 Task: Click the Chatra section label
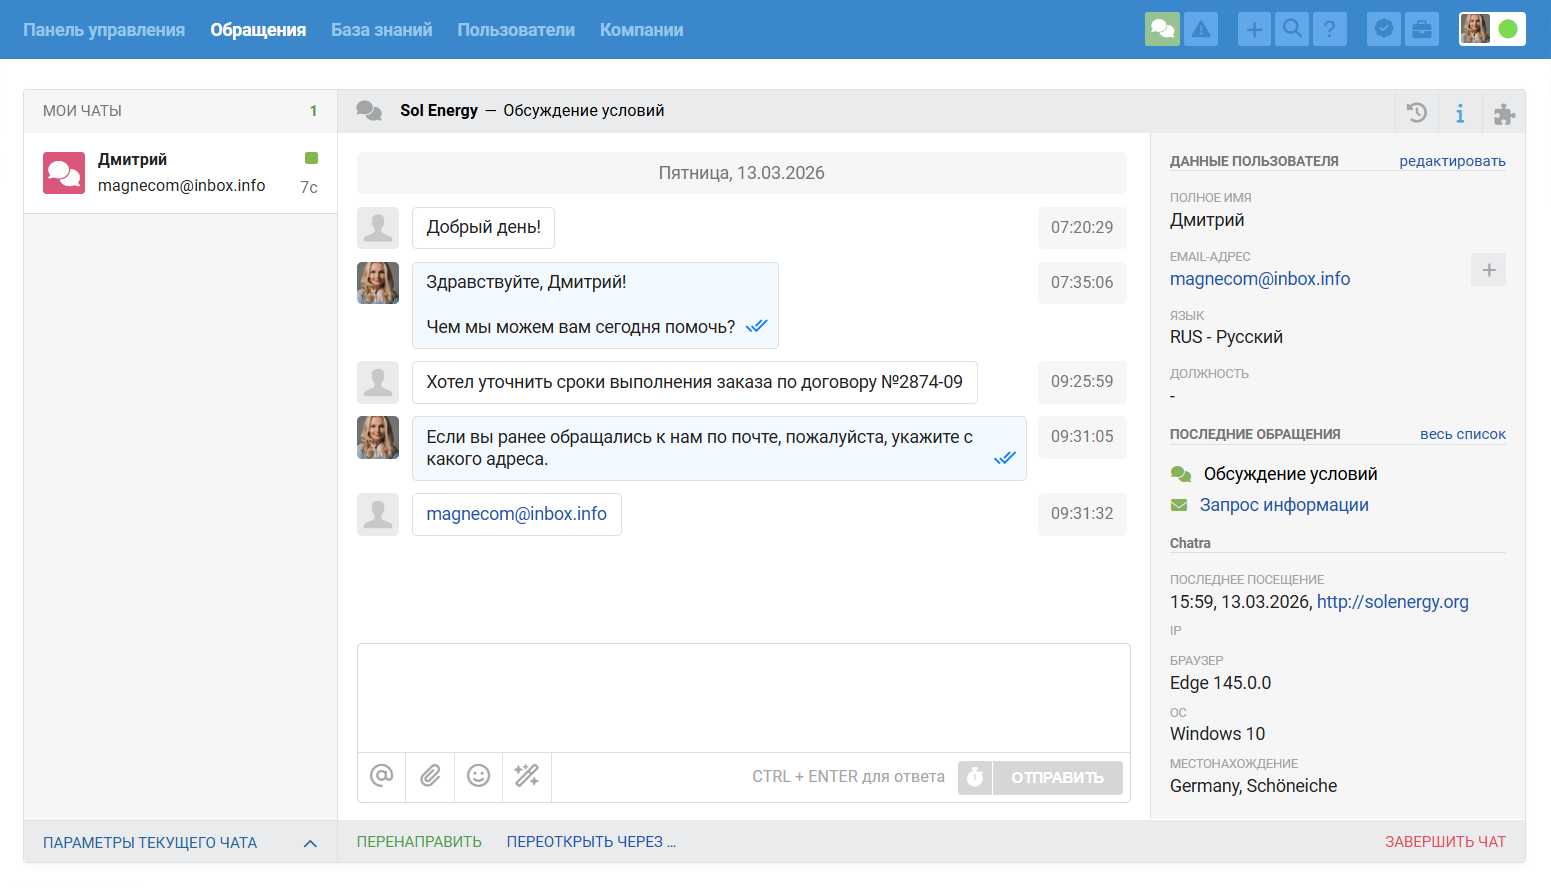tap(1190, 543)
